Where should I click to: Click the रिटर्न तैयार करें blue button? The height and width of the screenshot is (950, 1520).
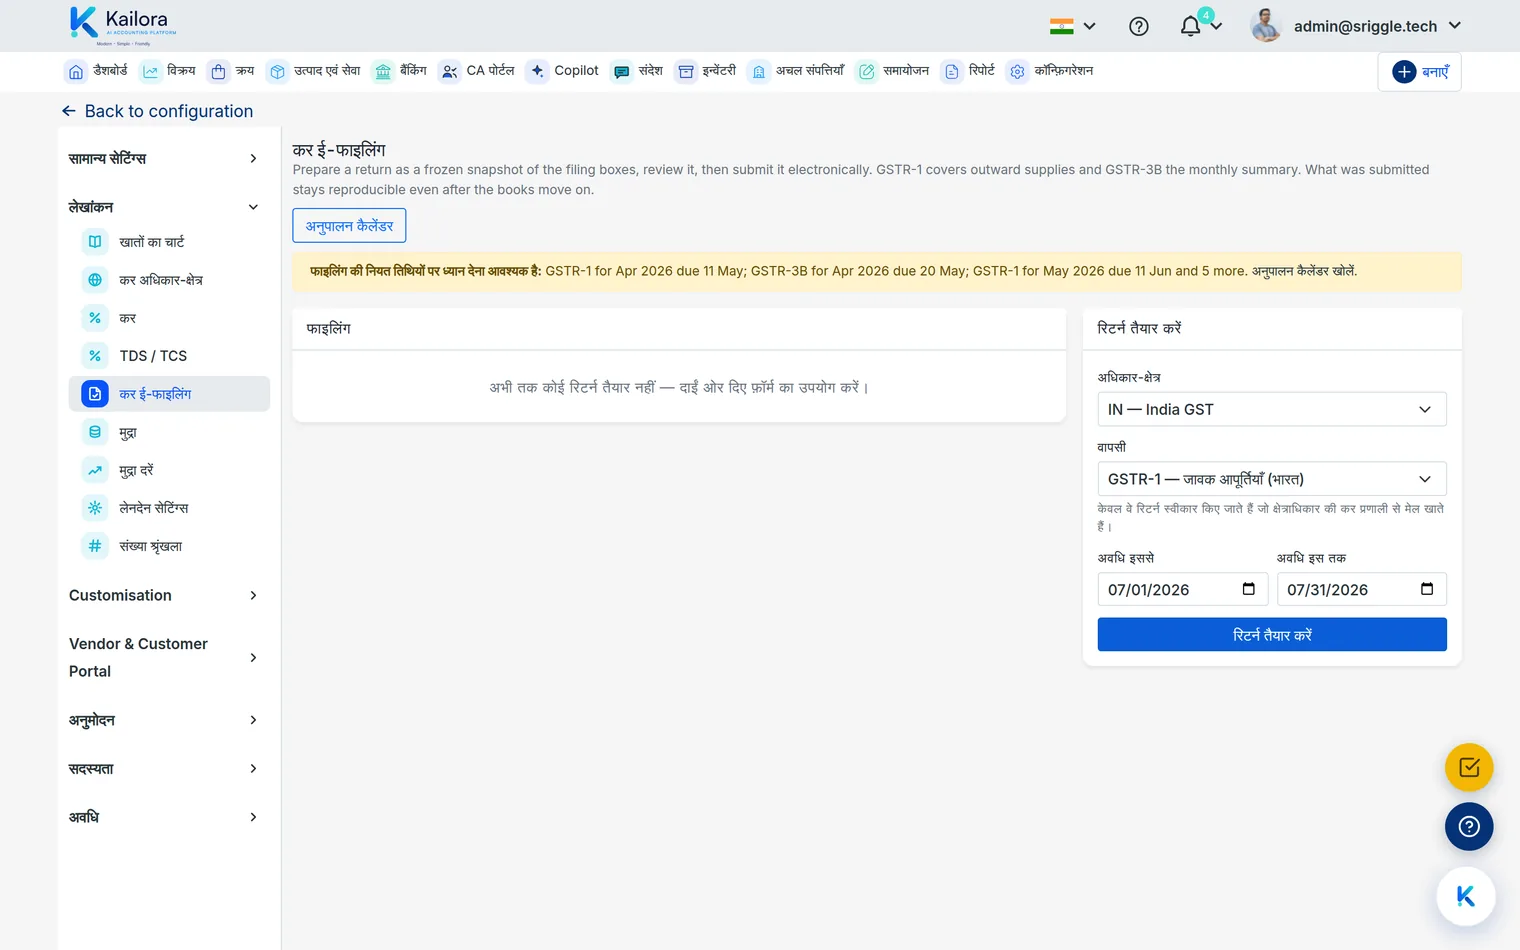pyautogui.click(x=1272, y=635)
